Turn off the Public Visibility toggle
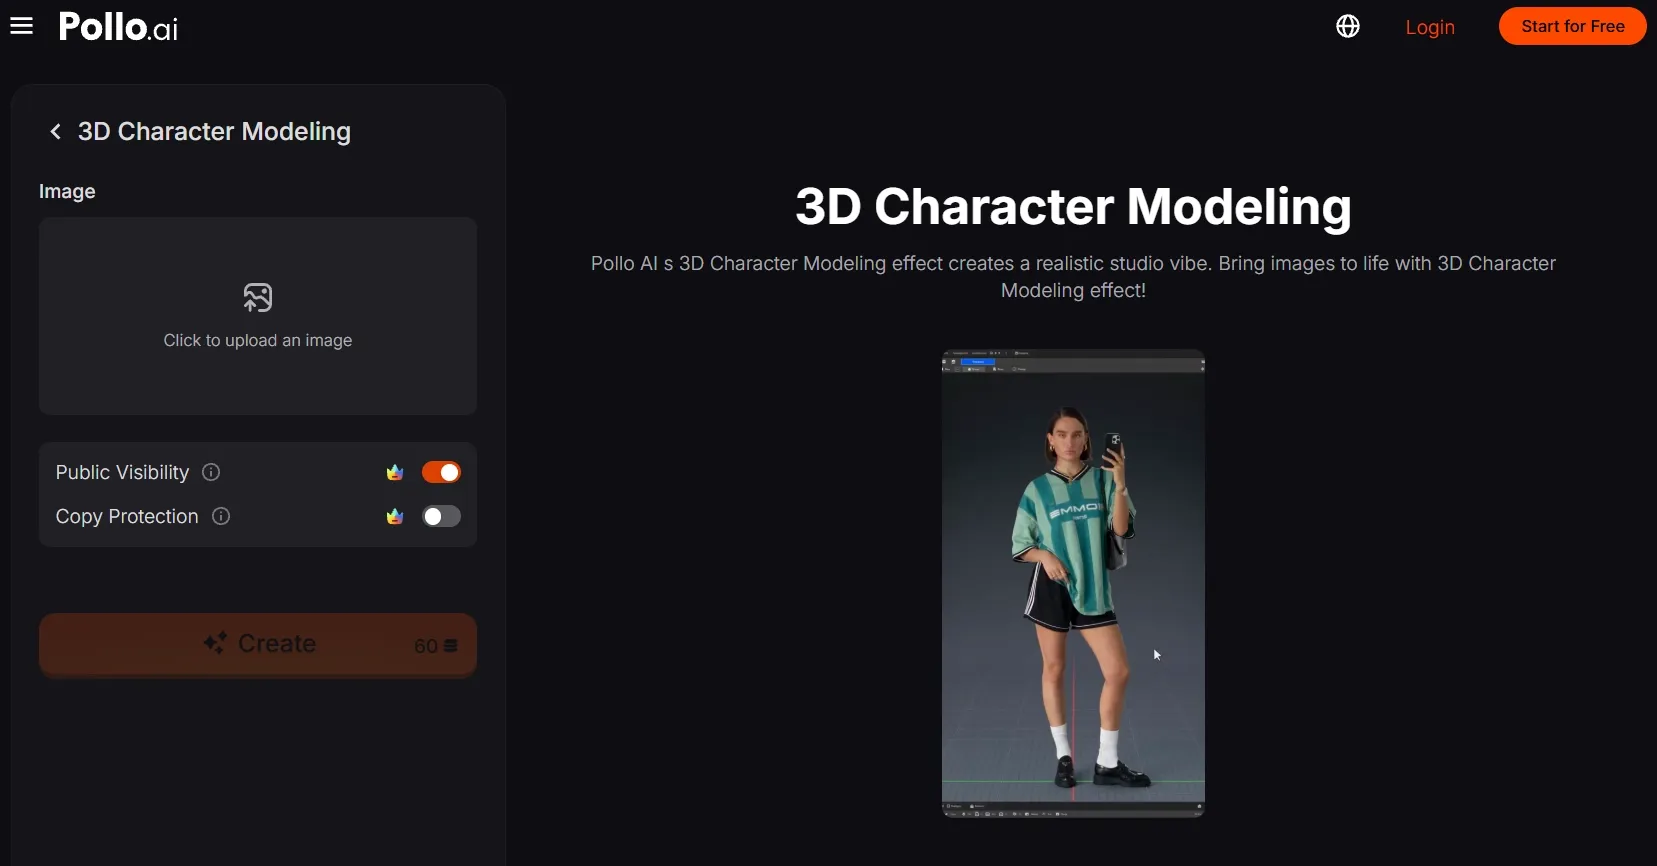This screenshot has width=1657, height=866. (441, 472)
